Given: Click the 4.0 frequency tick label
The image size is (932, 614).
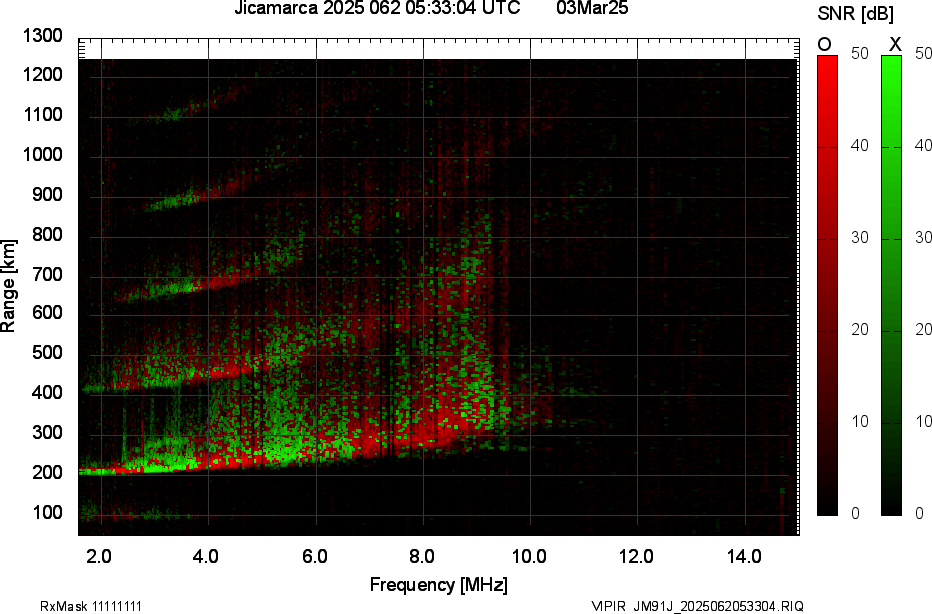Looking at the screenshot, I should (206, 557).
